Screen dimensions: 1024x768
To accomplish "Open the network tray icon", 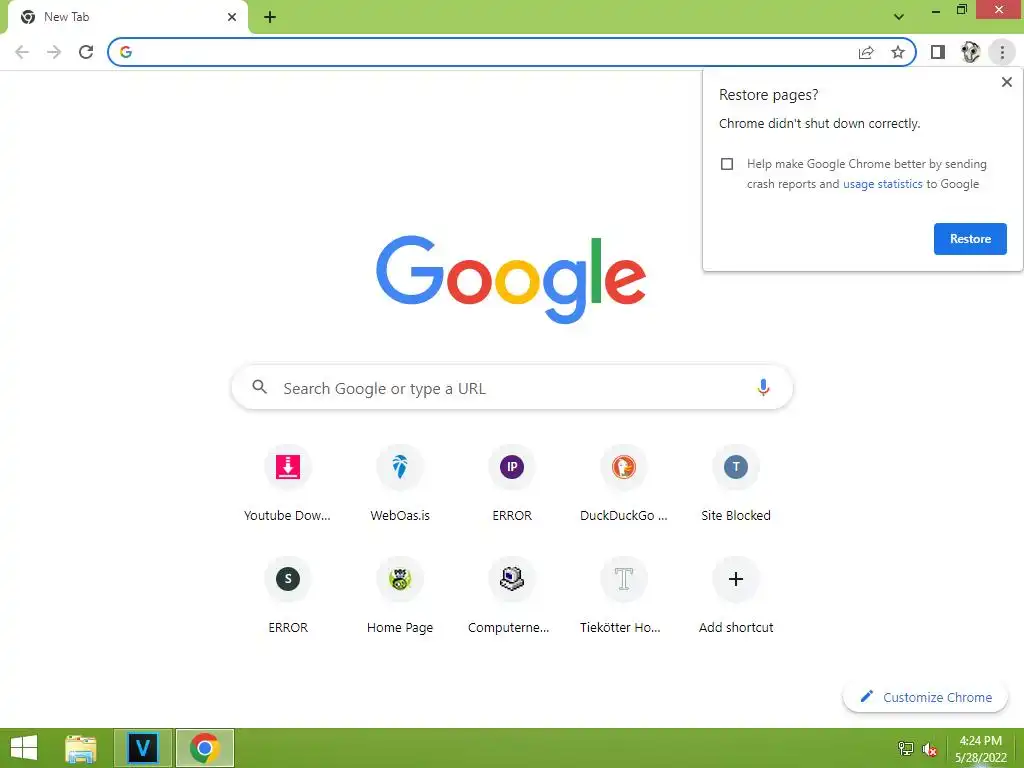I will (x=906, y=749).
